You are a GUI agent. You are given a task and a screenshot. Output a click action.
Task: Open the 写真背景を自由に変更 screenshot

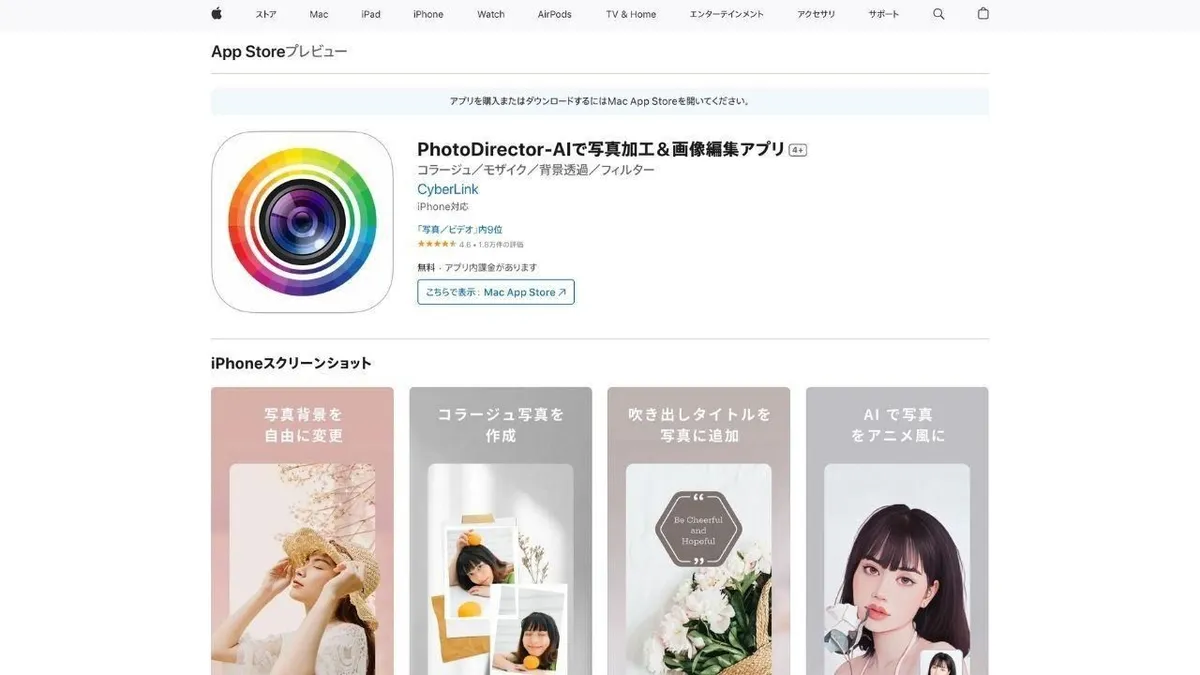(x=302, y=531)
